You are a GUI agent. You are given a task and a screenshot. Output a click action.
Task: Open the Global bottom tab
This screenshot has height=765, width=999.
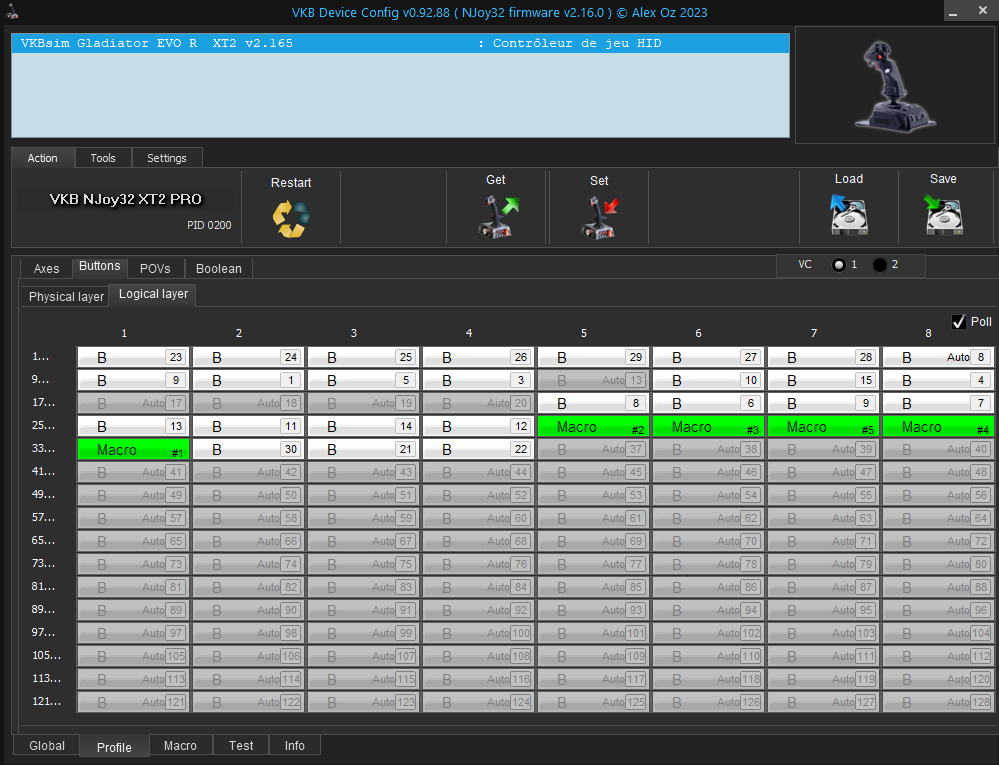click(47, 746)
